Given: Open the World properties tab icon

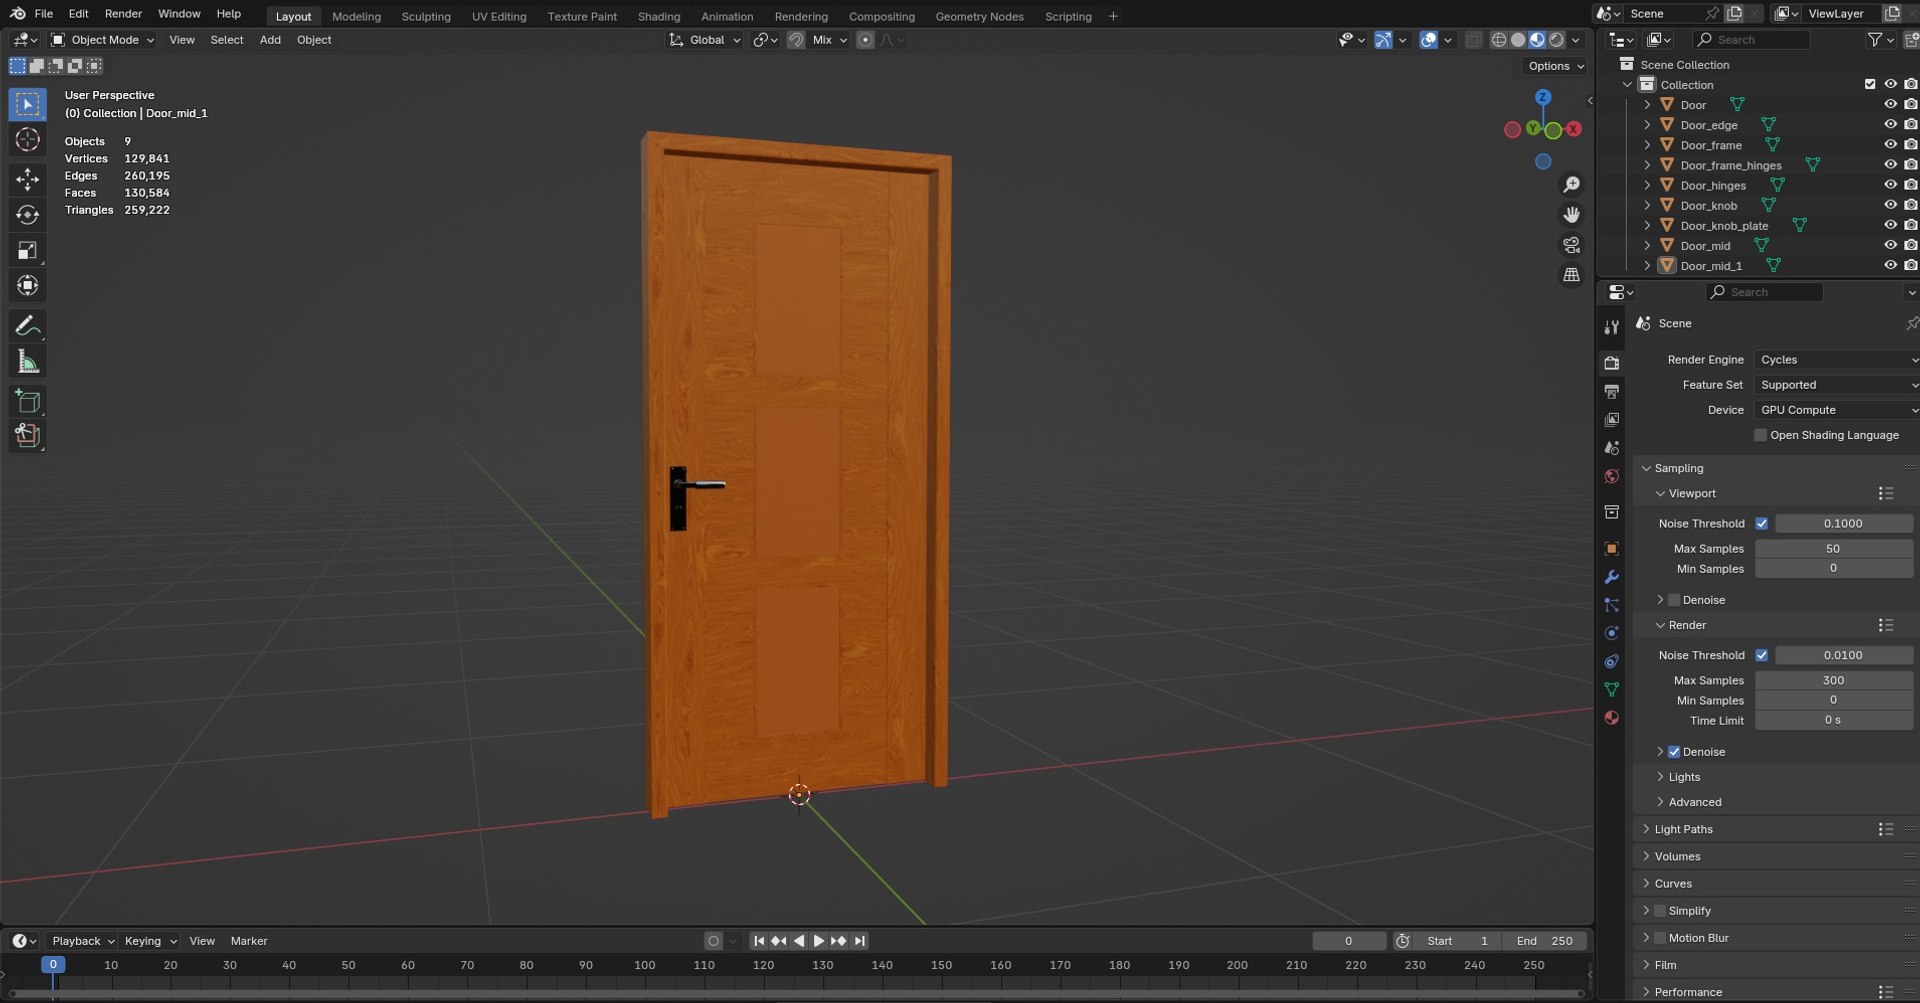Looking at the screenshot, I should point(1611,476).
